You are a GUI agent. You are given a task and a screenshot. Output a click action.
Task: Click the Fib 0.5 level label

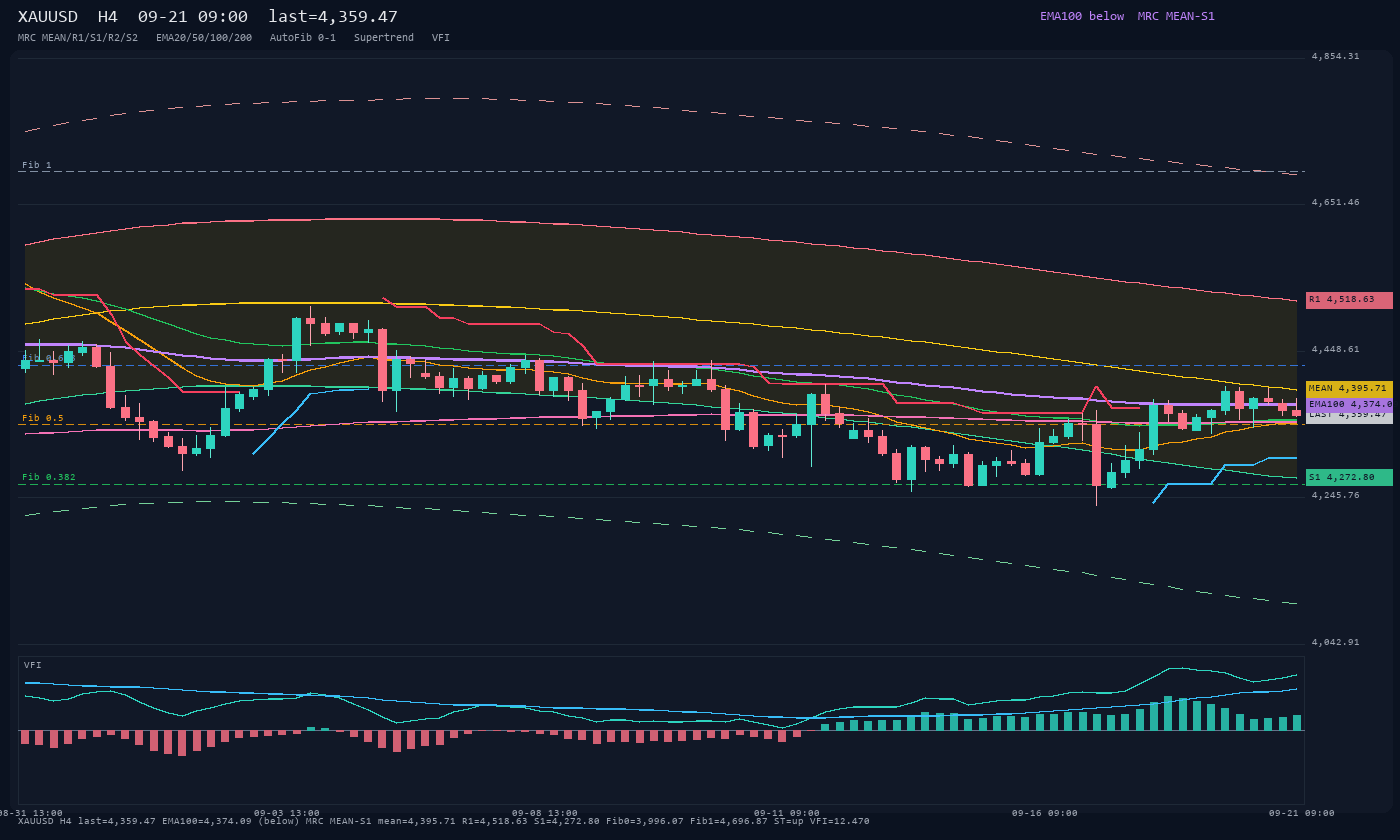[x=43, y=419]
